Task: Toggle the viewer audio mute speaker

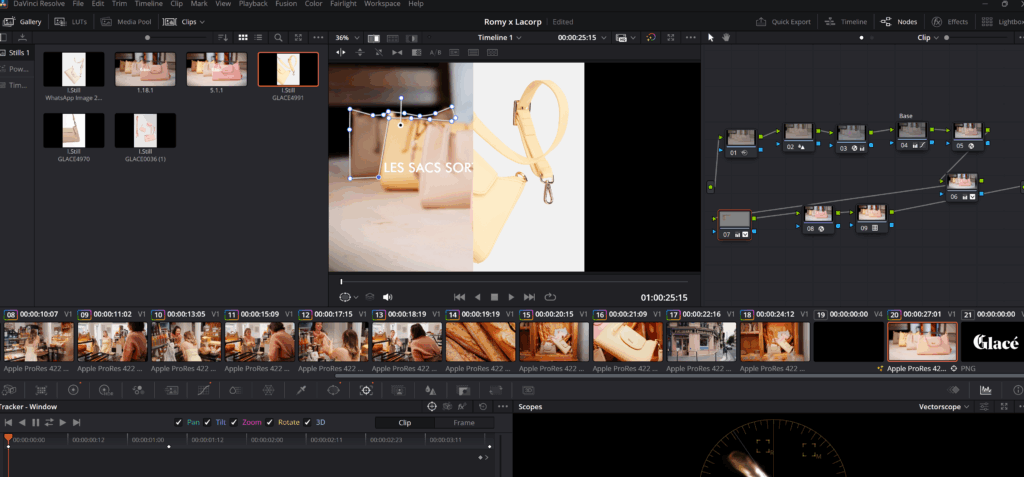Action: click(x=387, y=297)
